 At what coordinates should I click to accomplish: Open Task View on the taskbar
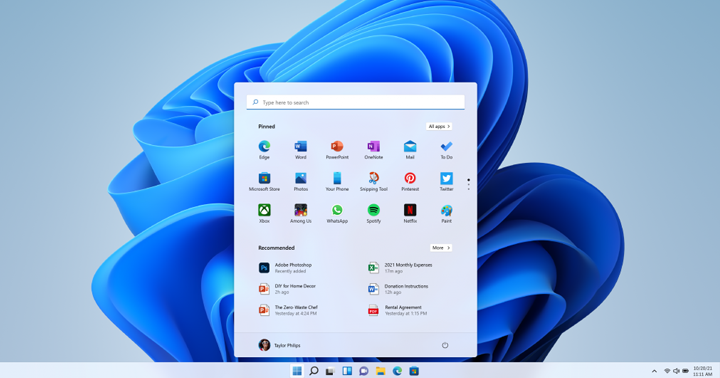[x=330, y=371]
